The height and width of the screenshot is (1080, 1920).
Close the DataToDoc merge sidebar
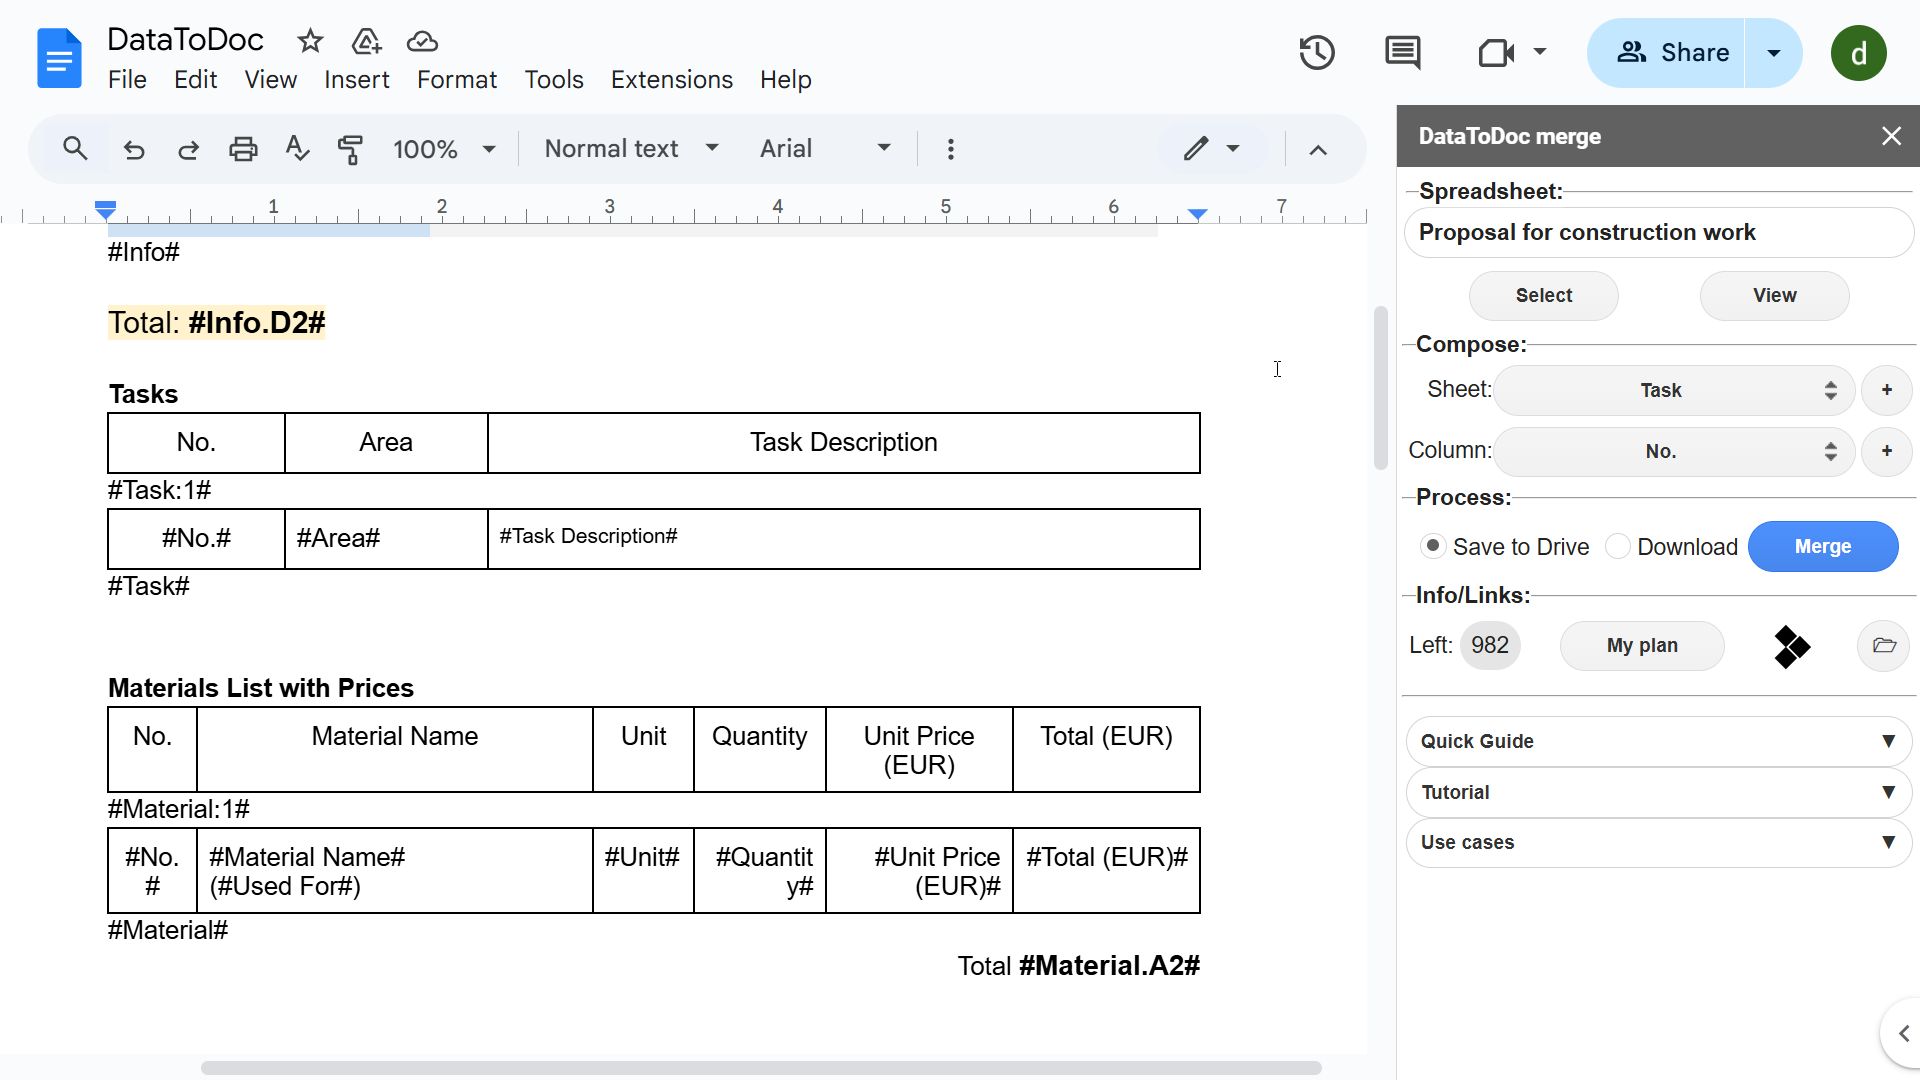pyautogui.click(x=1891, y=136)
